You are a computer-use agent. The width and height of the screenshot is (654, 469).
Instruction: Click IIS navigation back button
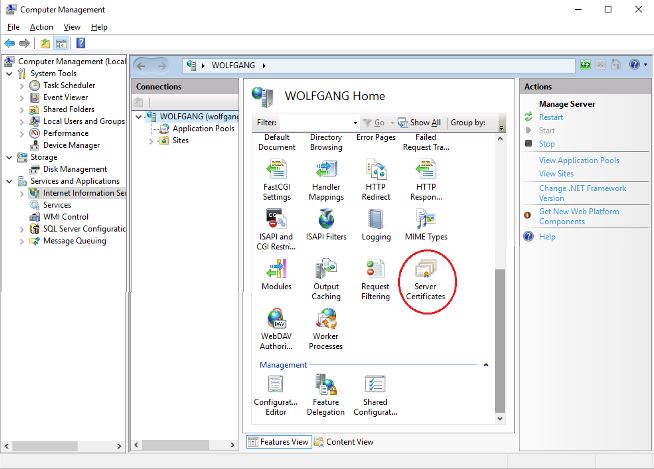click(141, 66)
